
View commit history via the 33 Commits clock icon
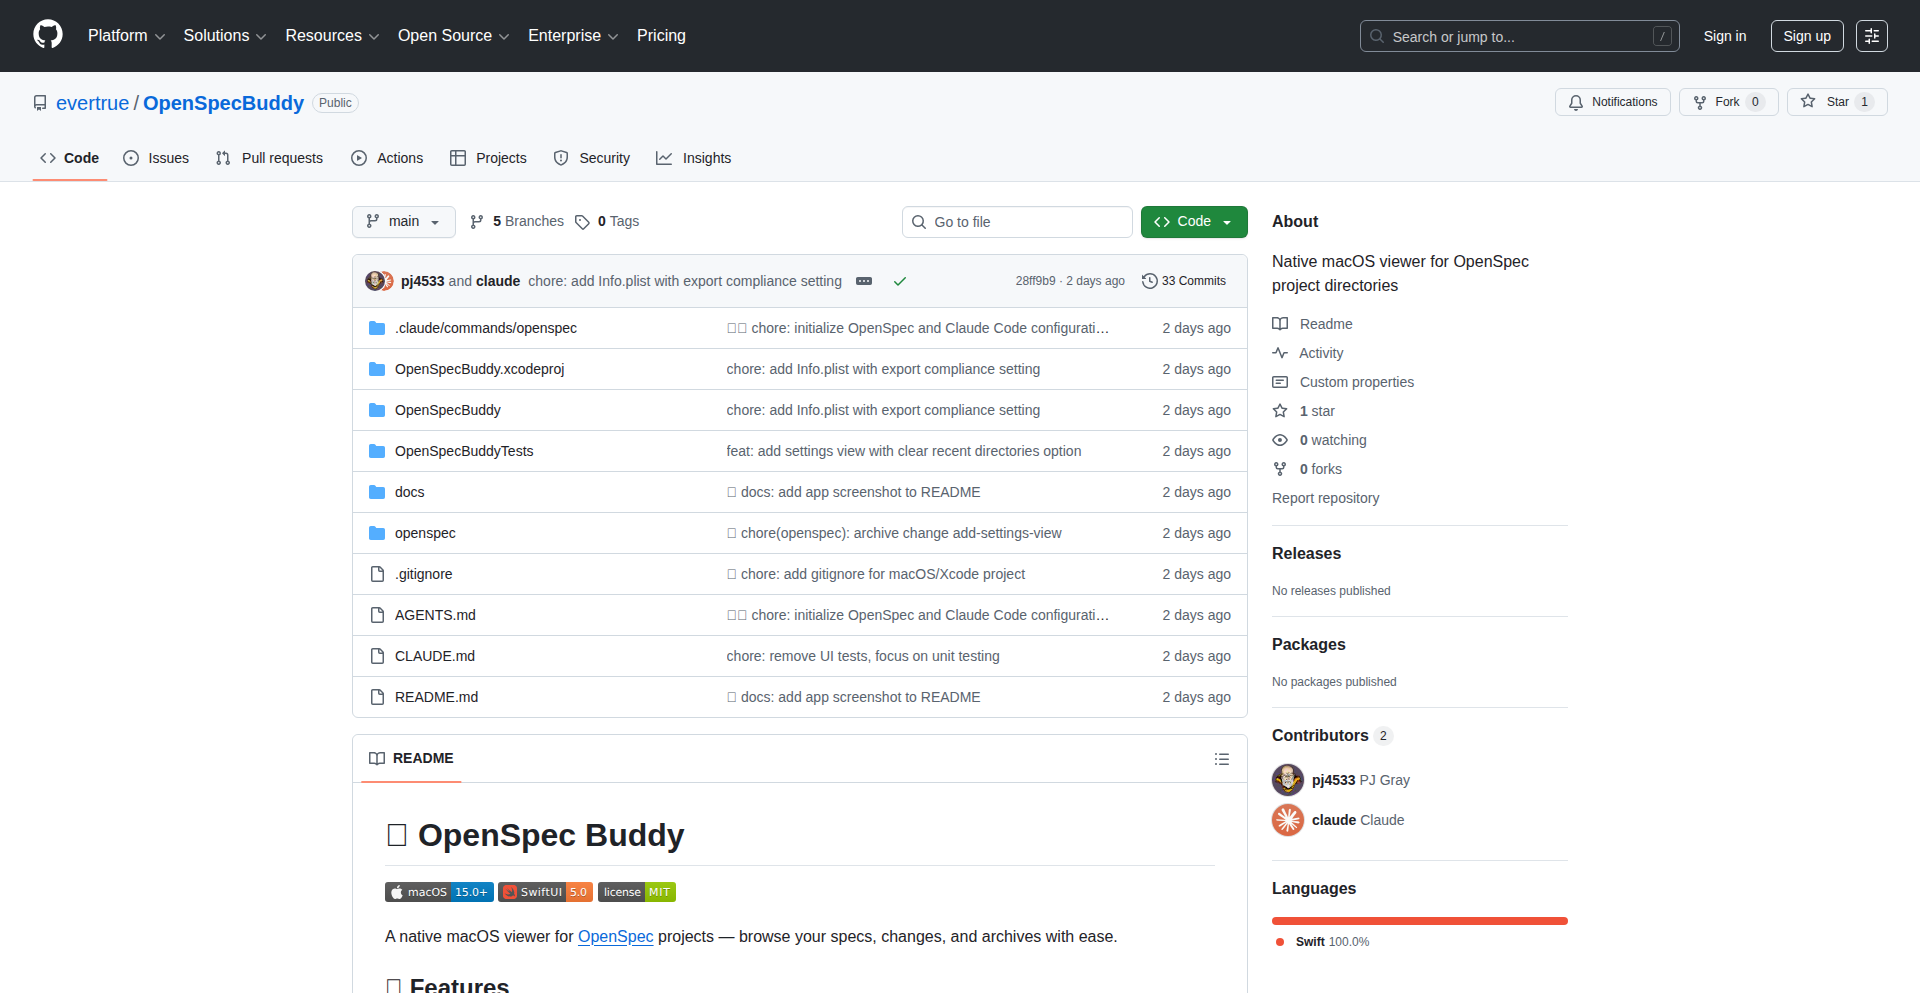1148,281
